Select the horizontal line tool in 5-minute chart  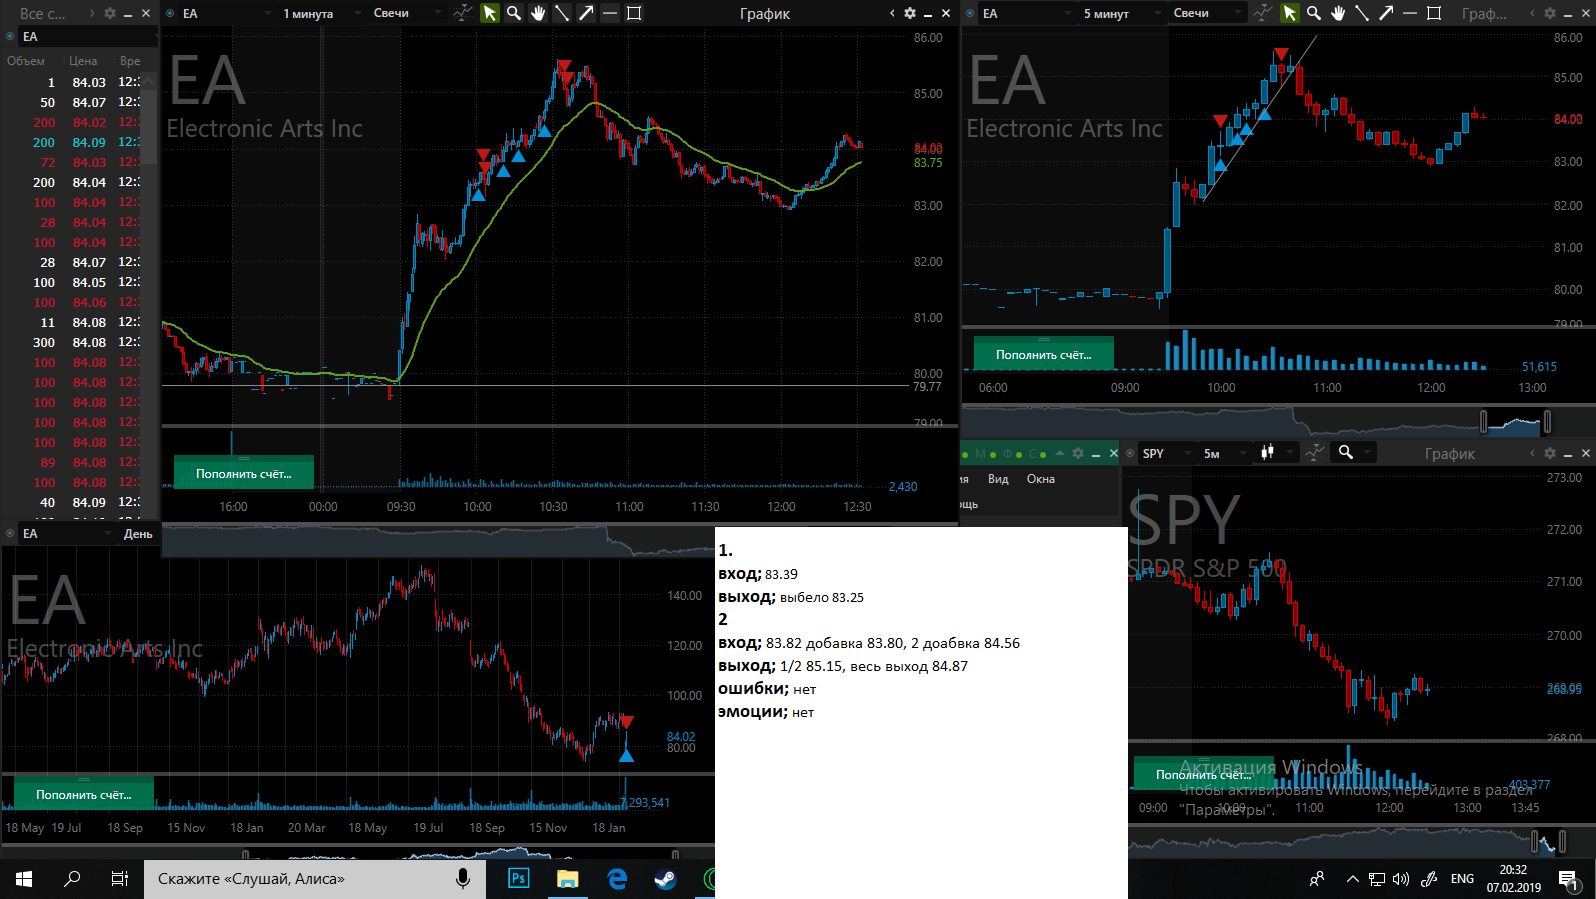tap(1410, 13)
